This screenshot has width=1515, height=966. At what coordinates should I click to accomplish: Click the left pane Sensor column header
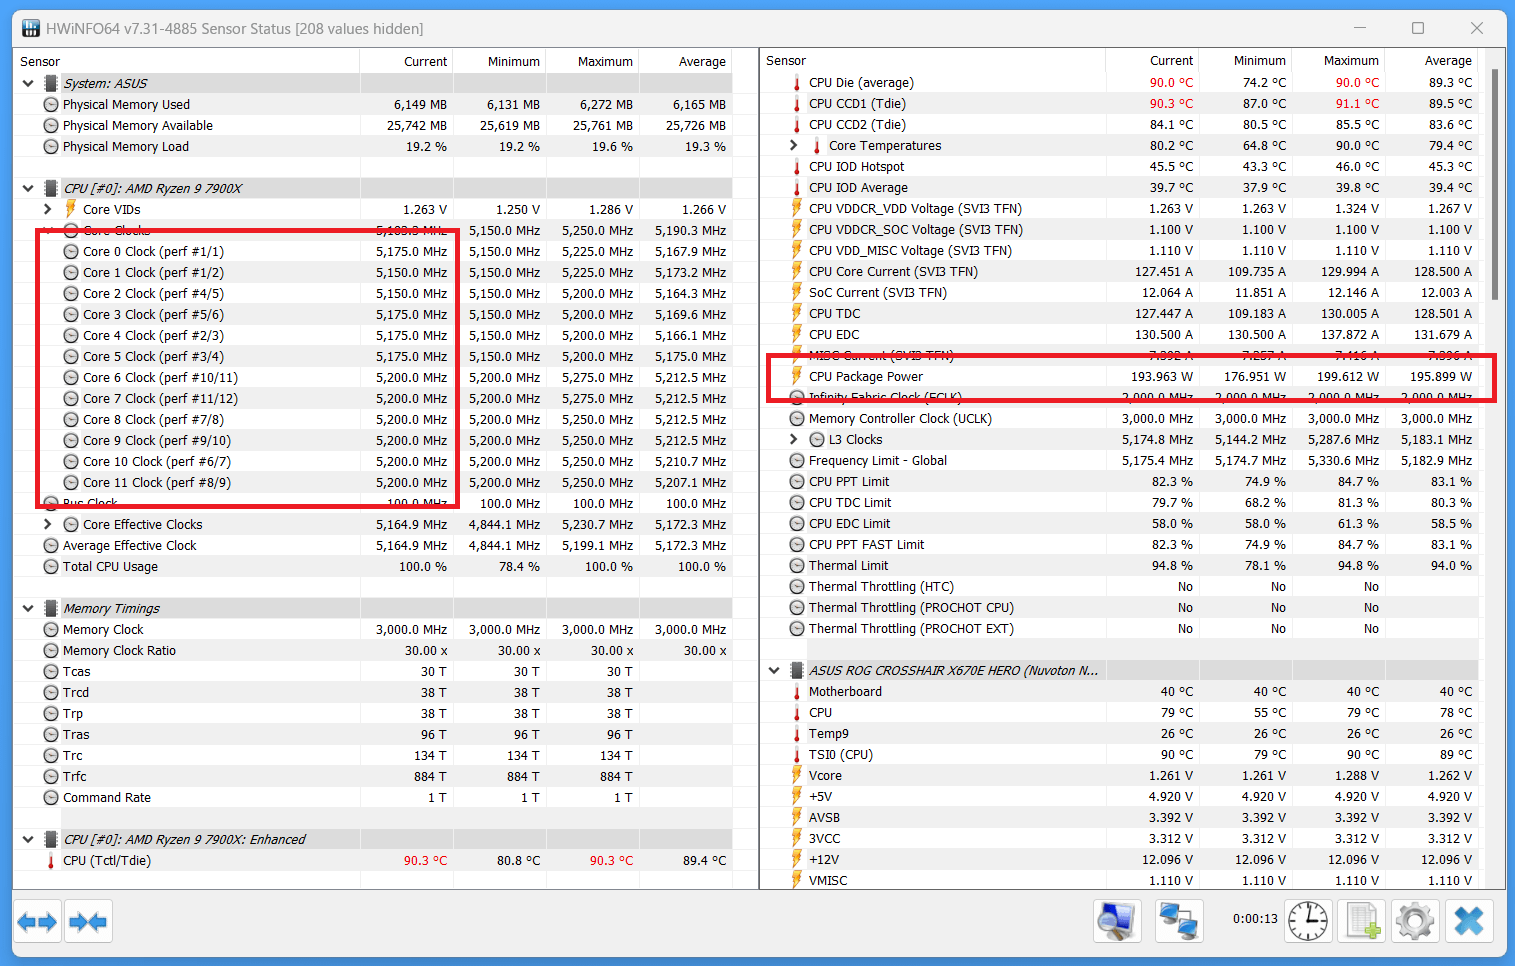pyautogui.click(x=187, y=62)
